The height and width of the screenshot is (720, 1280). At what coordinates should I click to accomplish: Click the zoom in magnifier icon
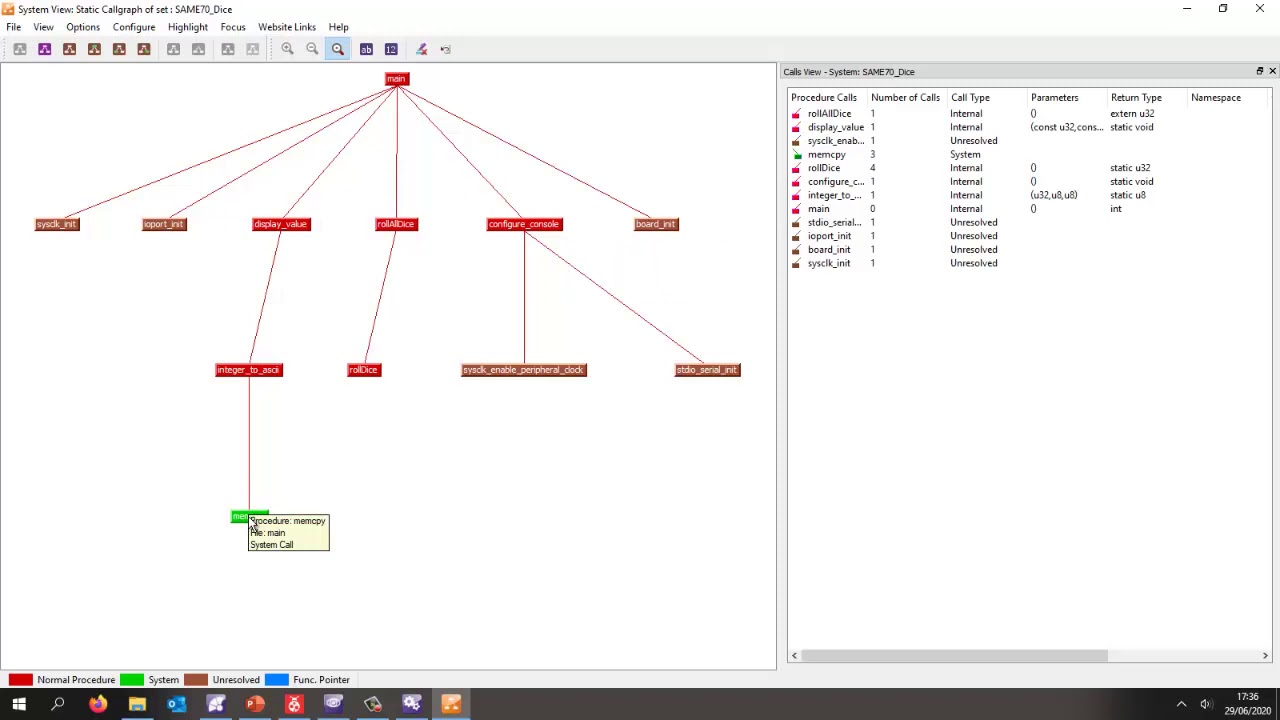(287, 49)
